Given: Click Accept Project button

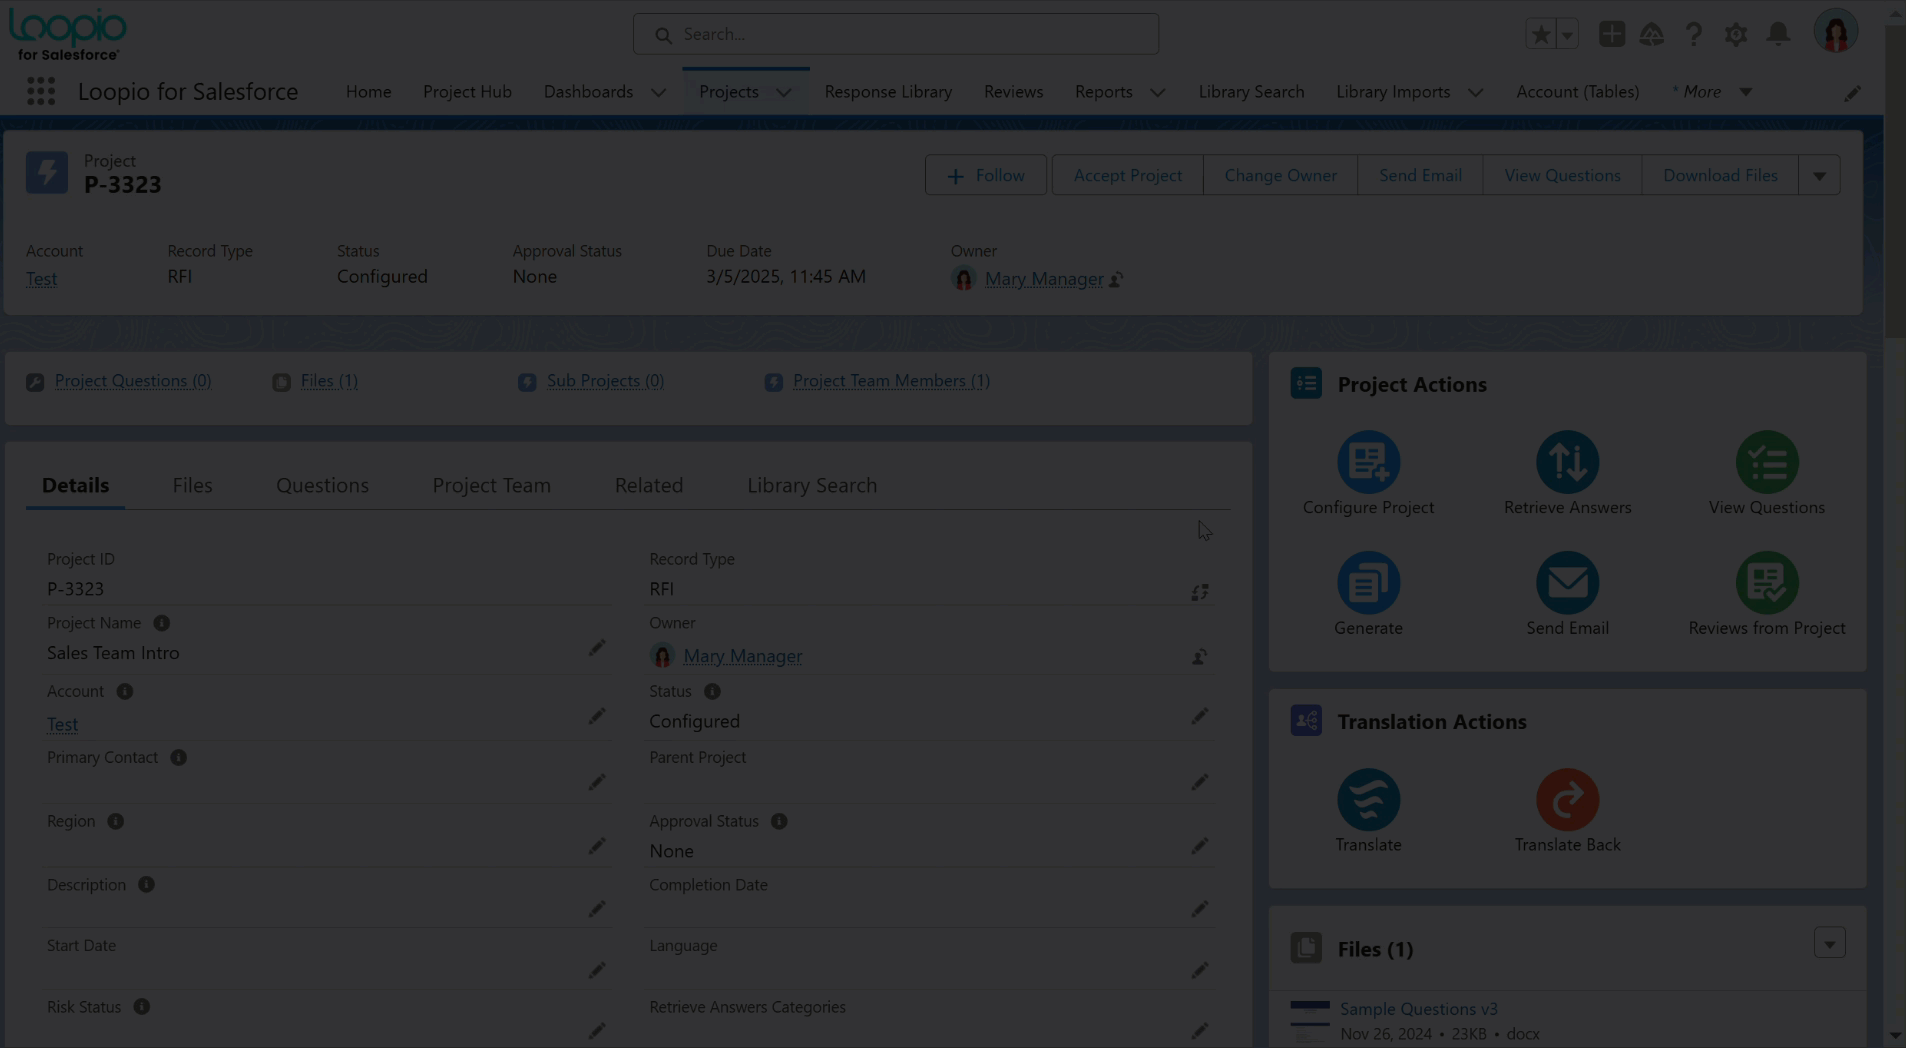Looking at the screenshot, I should tap(1127, 175).
